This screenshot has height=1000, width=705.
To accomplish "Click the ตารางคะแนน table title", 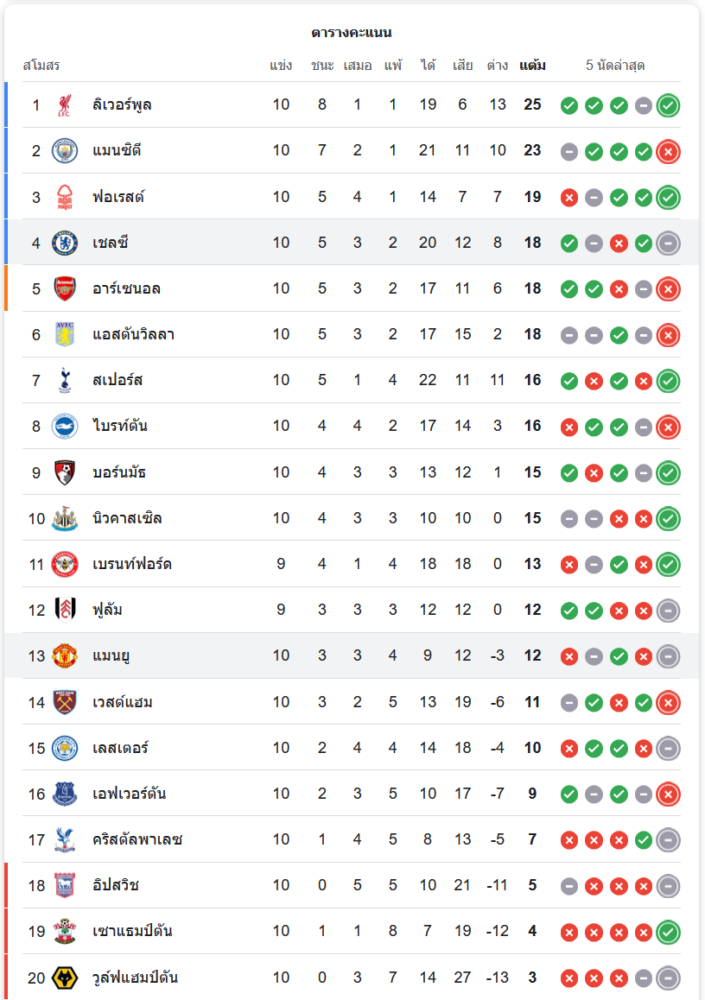I will coord(352,32).
